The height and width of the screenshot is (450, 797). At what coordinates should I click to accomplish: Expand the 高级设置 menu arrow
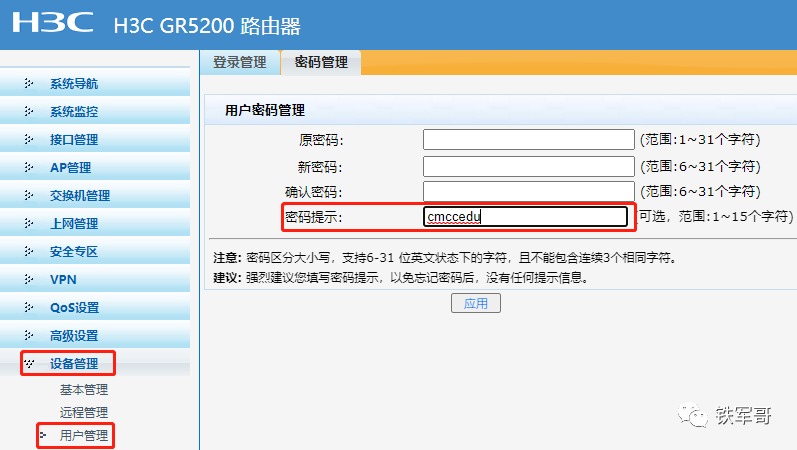tap(28, 335)
